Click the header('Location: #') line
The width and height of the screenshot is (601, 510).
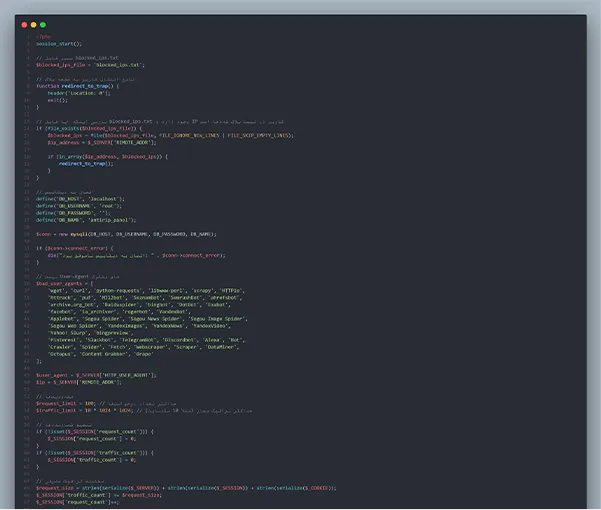pos(79,93)
